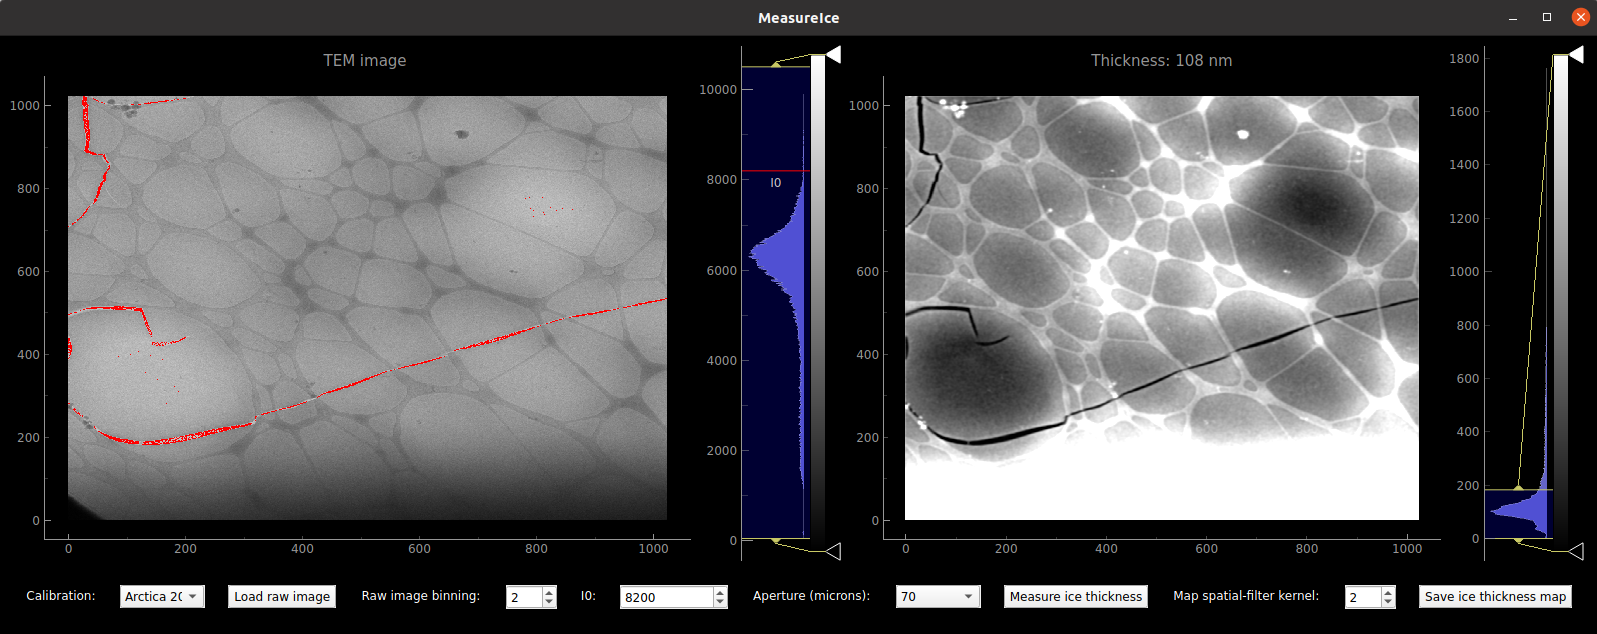Decrease spatial-filter kernel with down arrow
The width and height of the screenshot is (1597, 634).
[1388, 602]
